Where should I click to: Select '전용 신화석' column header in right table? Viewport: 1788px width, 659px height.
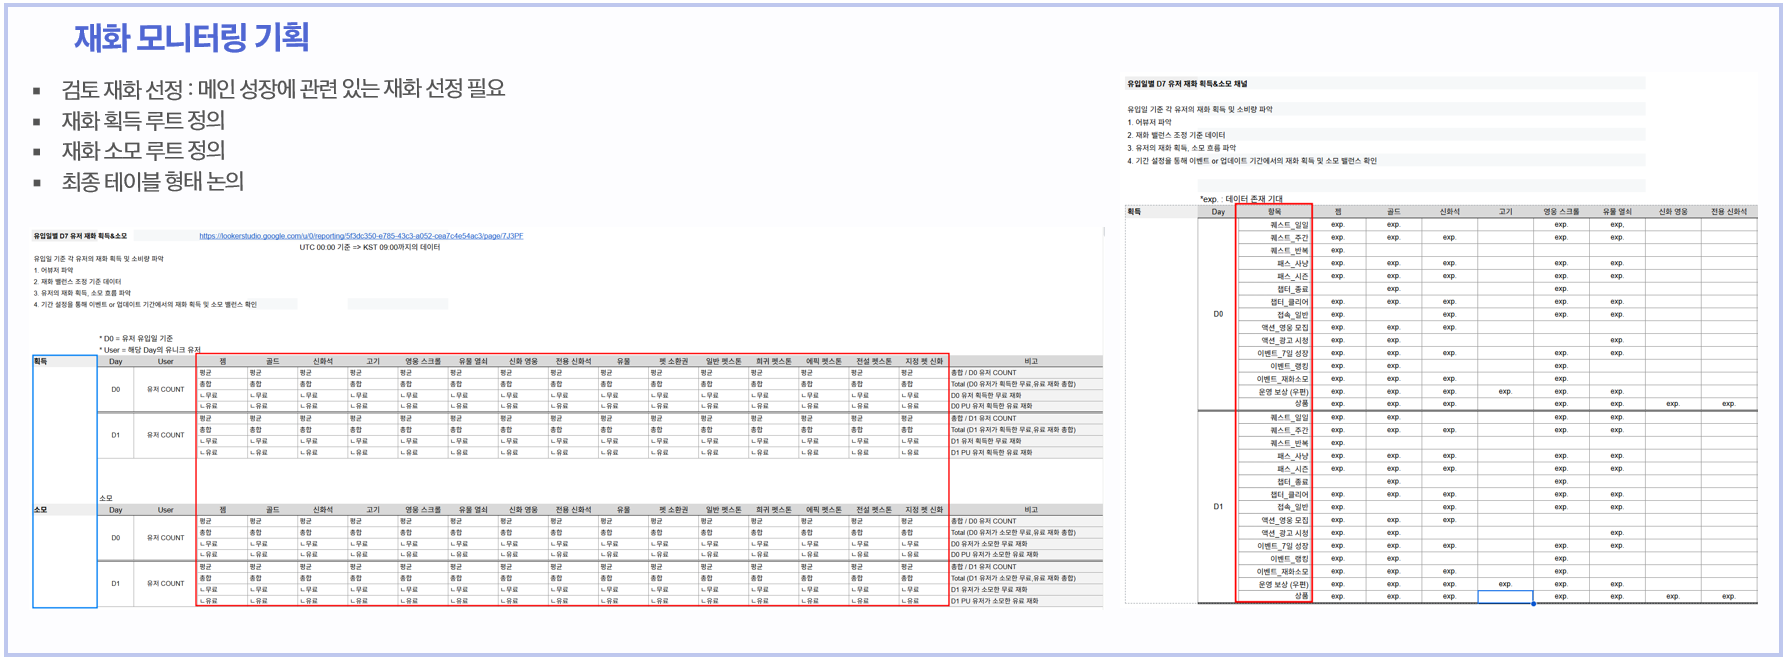point(1728,212)
